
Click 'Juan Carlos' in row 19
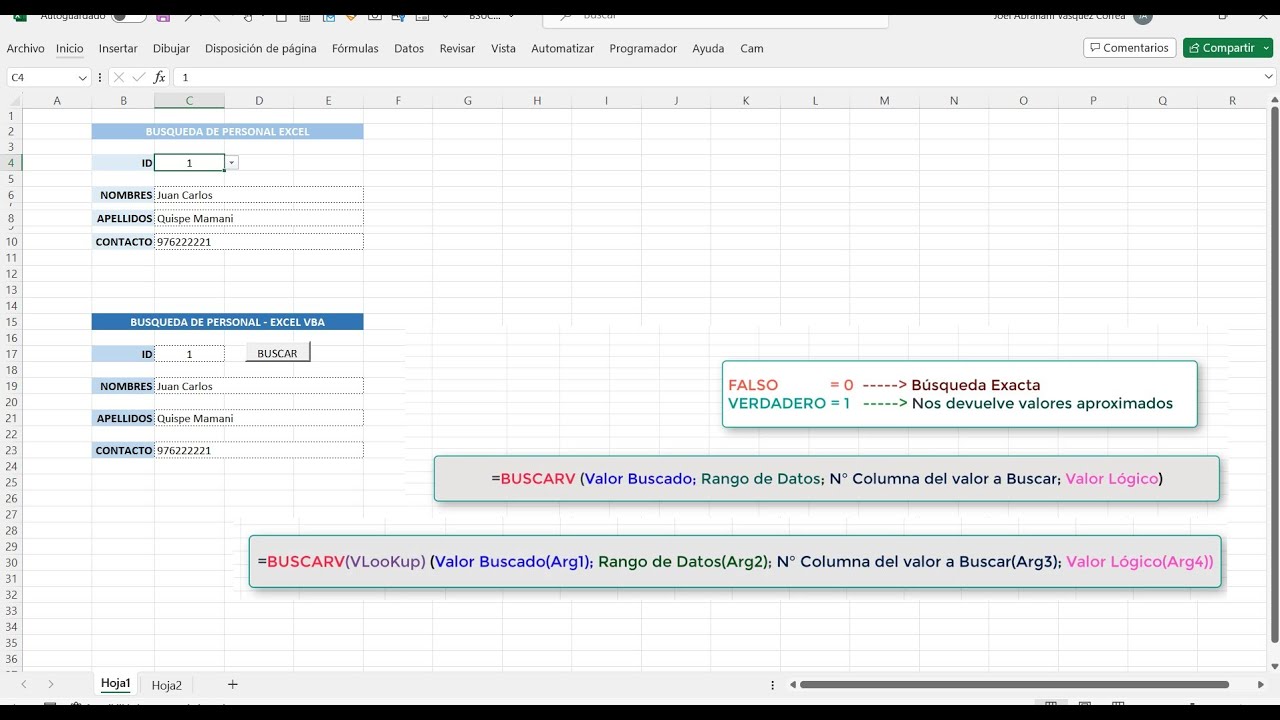pyautogui.click(x=185, y=386)
